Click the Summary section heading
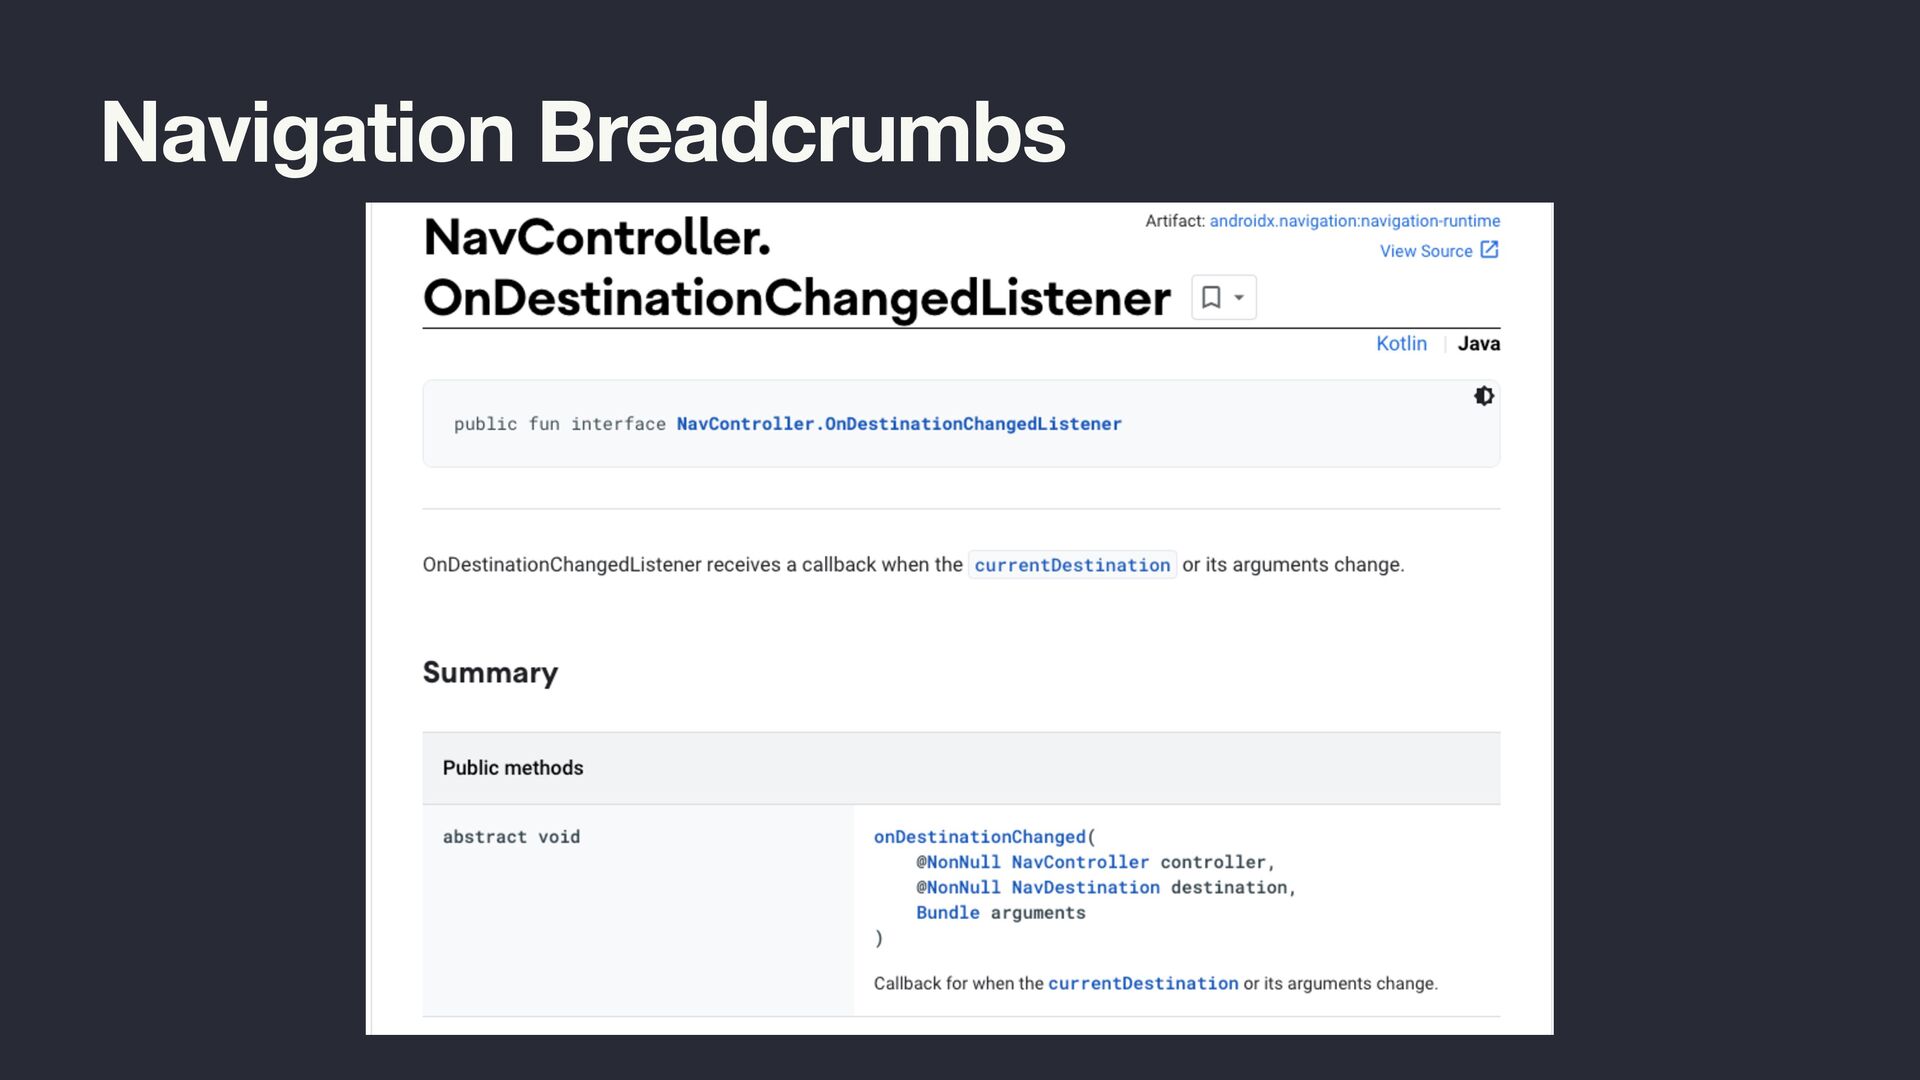Image resolution: width=1920 pixels, height=1080 pixels. tap(490, 672)
